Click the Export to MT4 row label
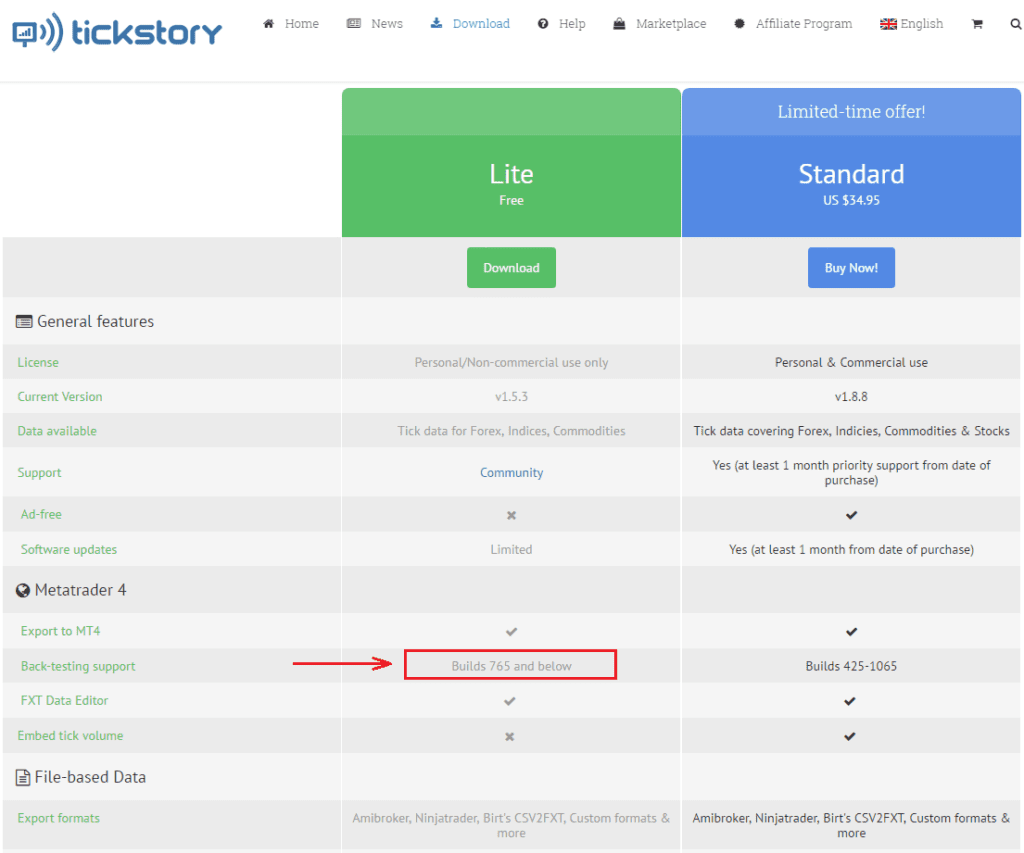This screenshot has height=853, width=1024. pos(60,631)
